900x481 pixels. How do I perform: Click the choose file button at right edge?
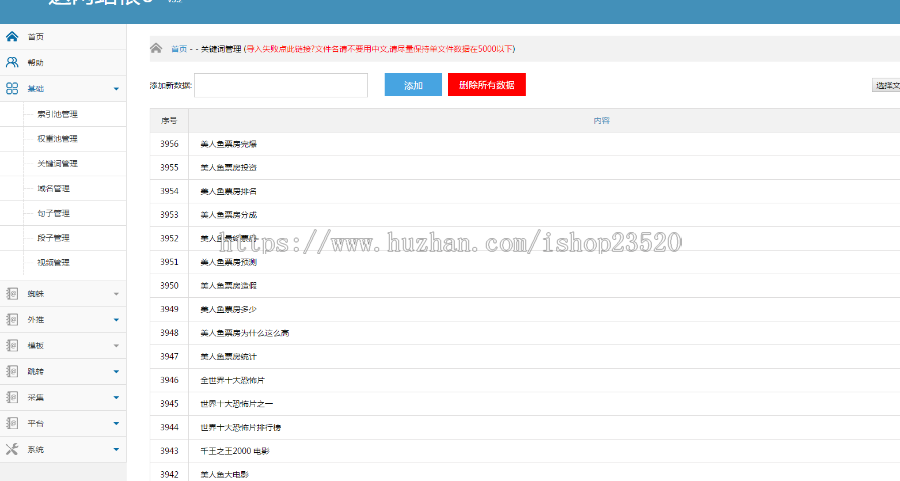point(886,86)
